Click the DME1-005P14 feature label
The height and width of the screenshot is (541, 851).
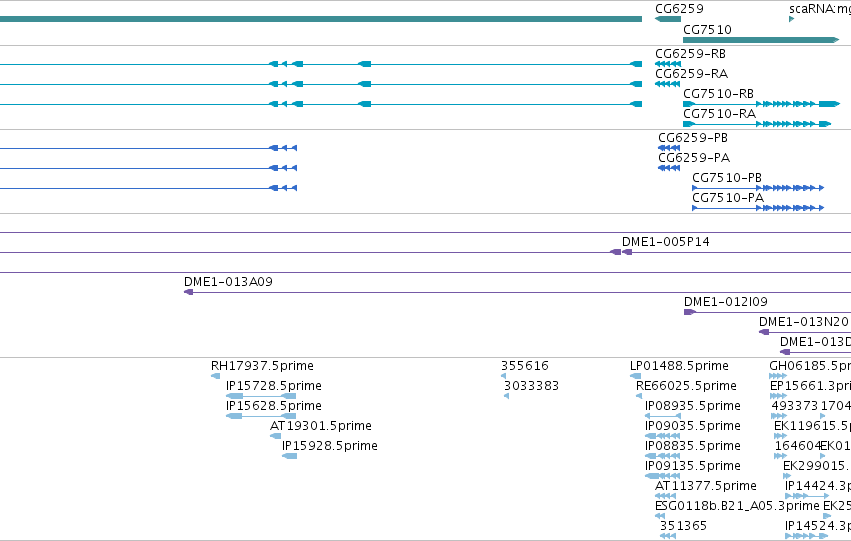coord(665,242)
